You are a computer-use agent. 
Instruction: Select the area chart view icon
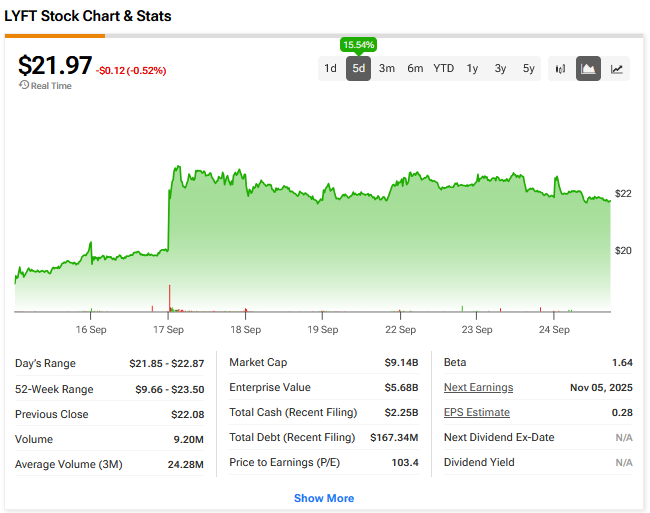(x=588, y=69)
